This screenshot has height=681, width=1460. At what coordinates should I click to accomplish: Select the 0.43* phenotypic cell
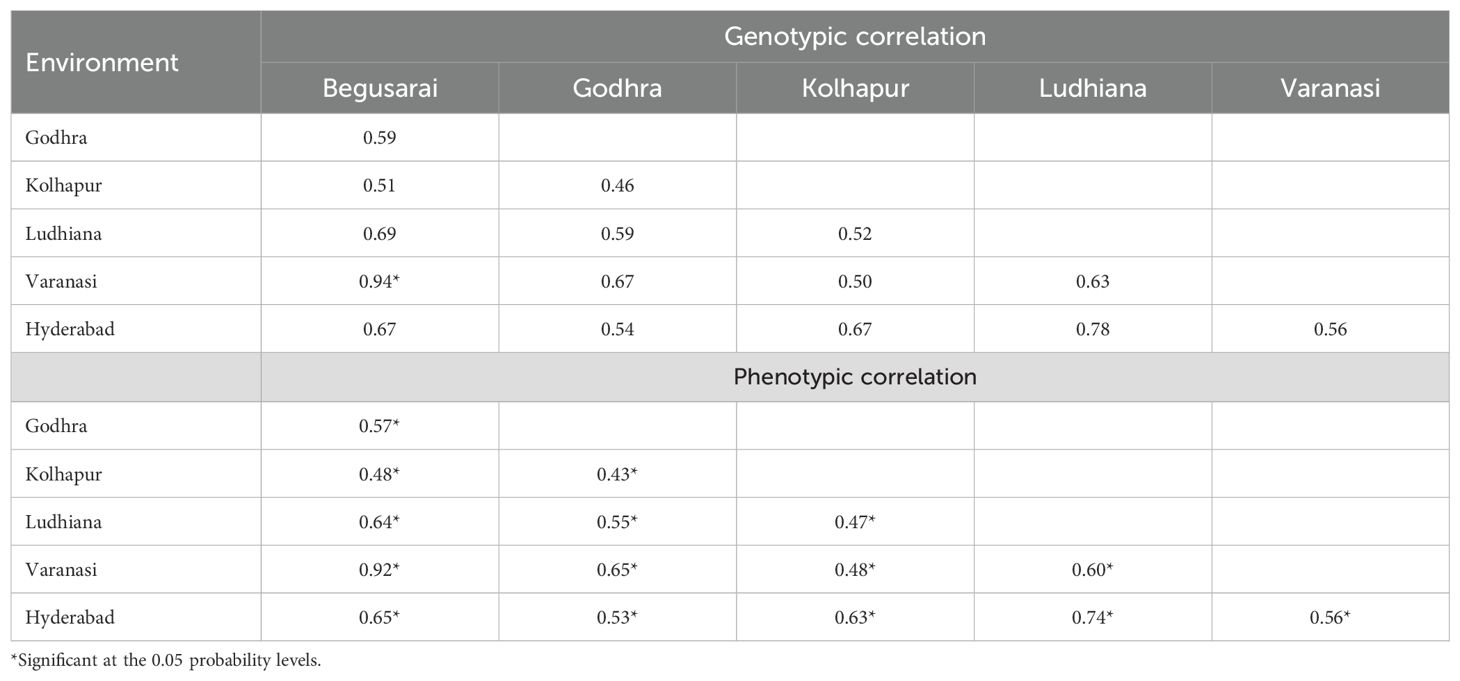coord(617,474)
